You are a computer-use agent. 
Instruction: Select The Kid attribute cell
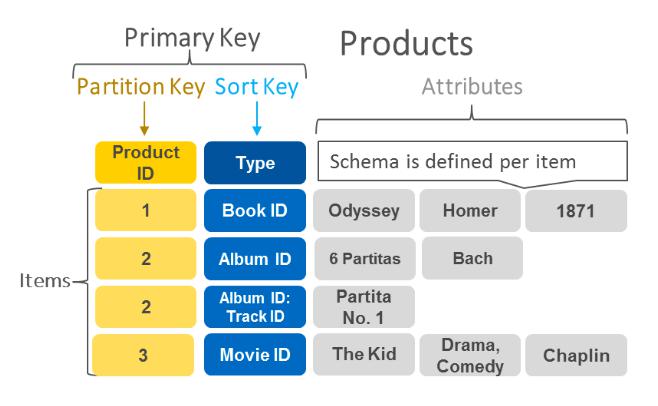364,355
